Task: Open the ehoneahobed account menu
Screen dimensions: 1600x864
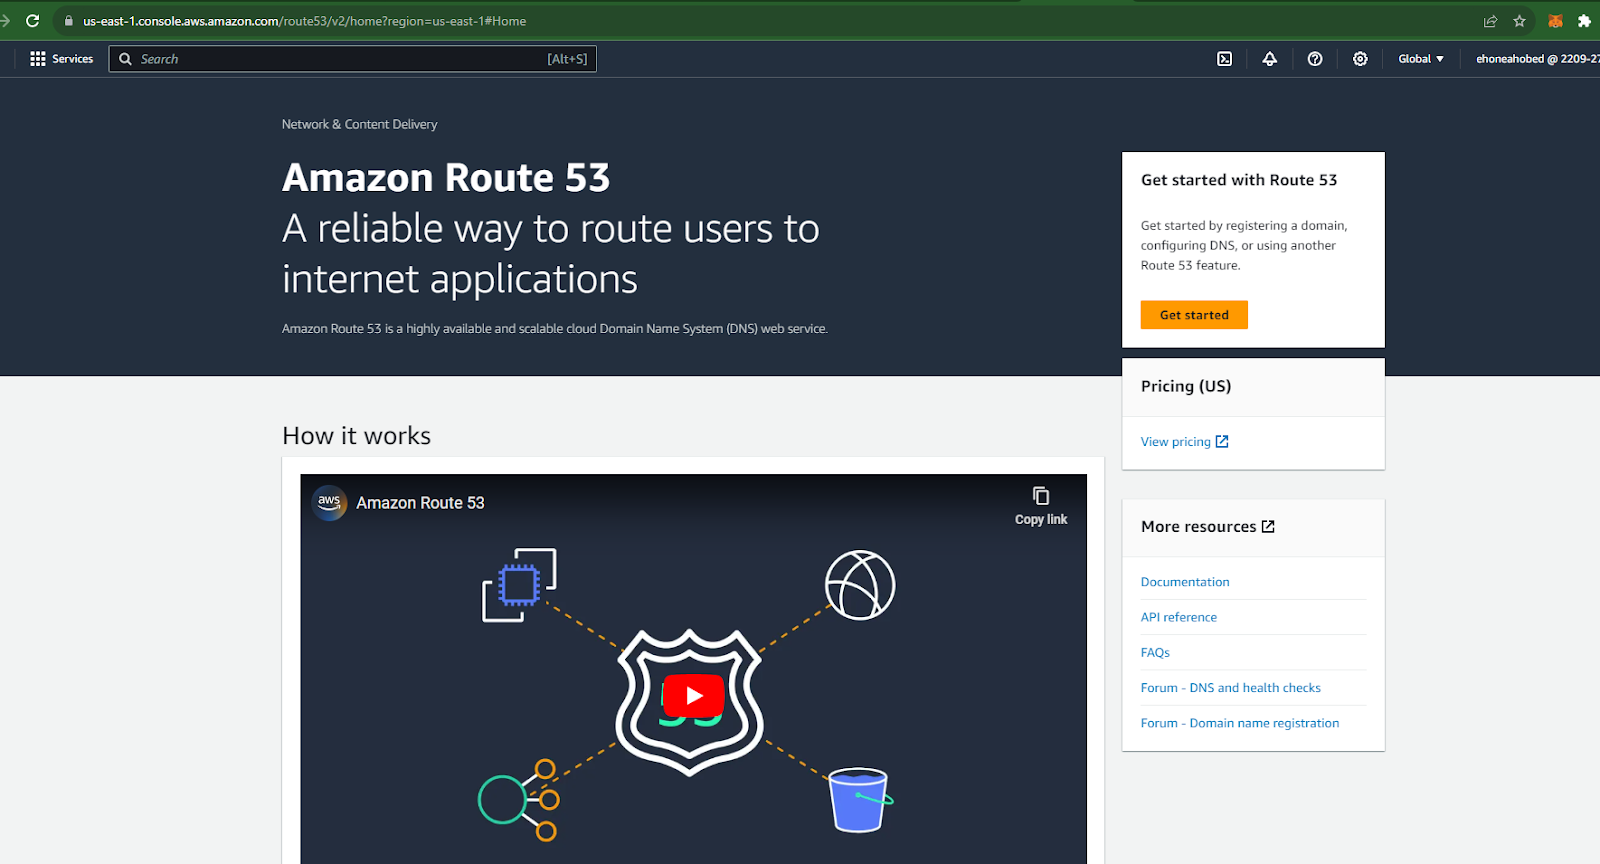Action: [x=1537, y=59]
